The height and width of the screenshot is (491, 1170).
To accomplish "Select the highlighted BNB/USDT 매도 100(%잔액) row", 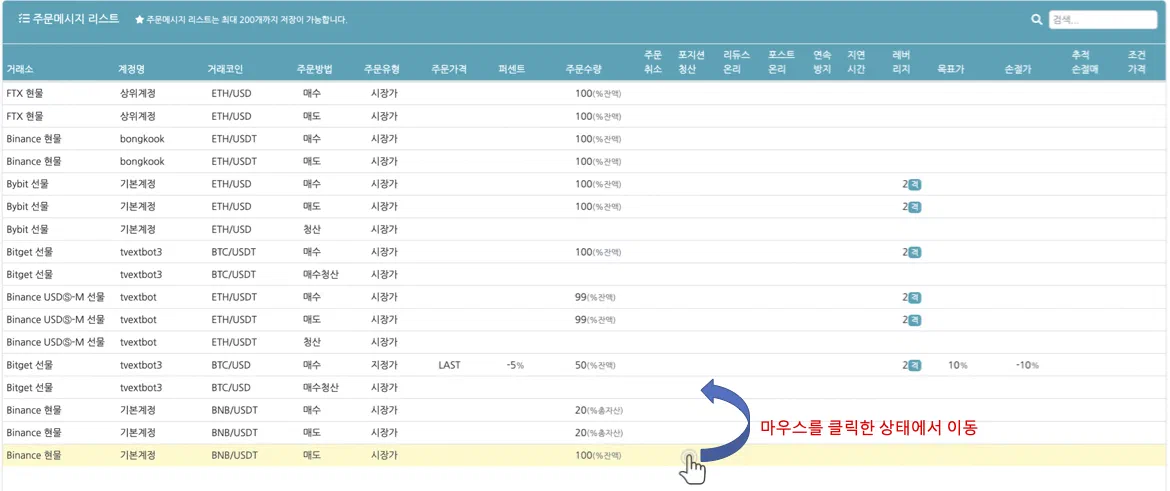I will pyautogui.click(x=584, y=455).
